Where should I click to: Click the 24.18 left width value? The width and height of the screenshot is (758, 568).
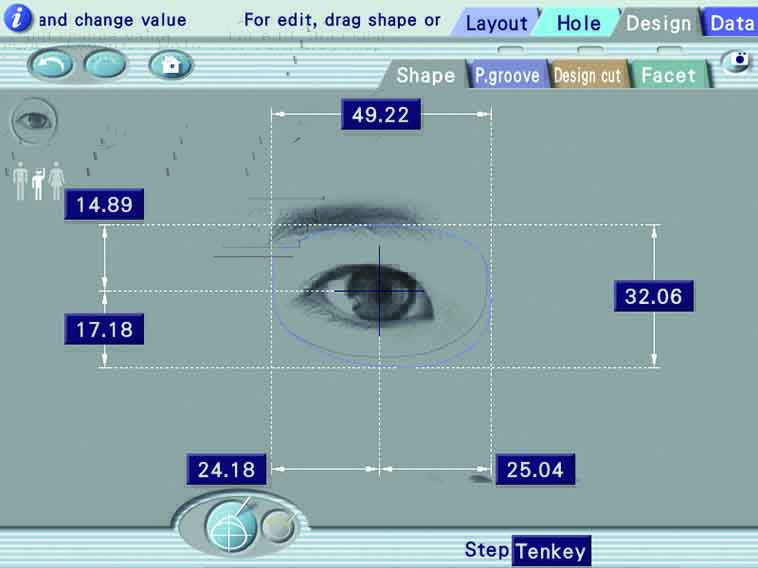pos(227,469)
